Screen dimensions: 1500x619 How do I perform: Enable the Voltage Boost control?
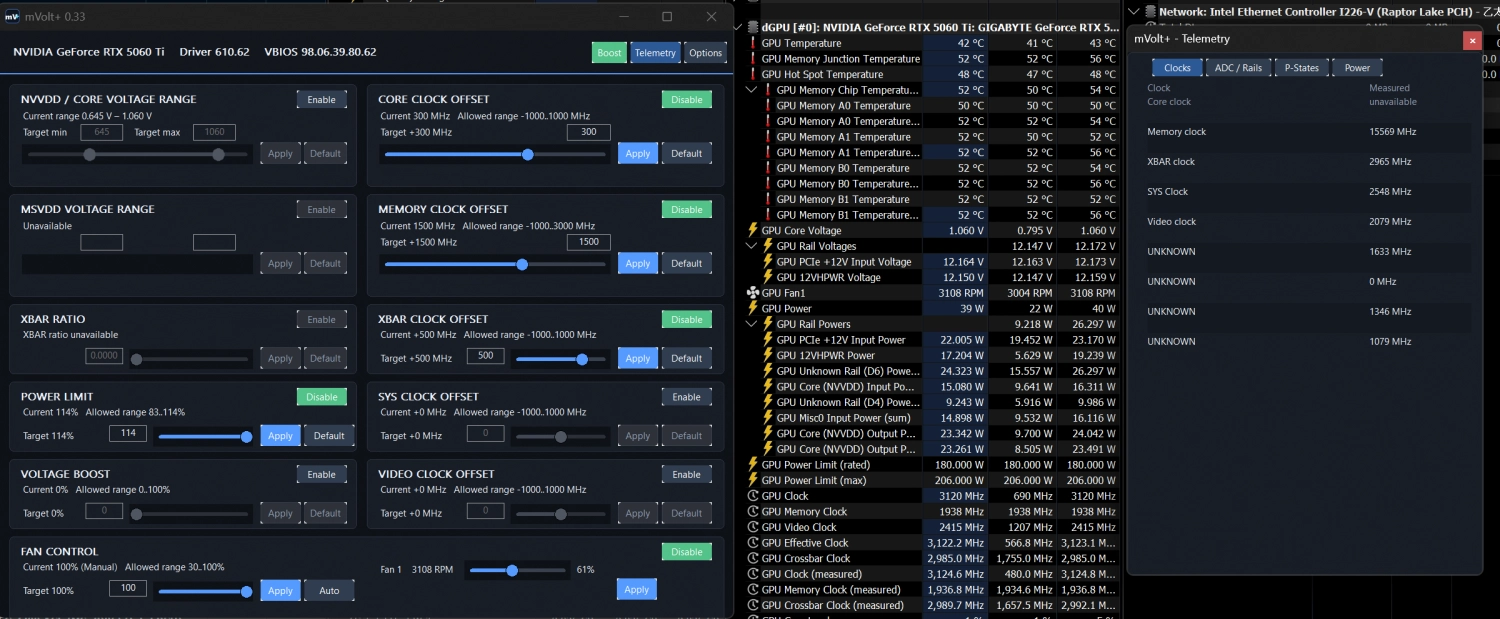322,474
